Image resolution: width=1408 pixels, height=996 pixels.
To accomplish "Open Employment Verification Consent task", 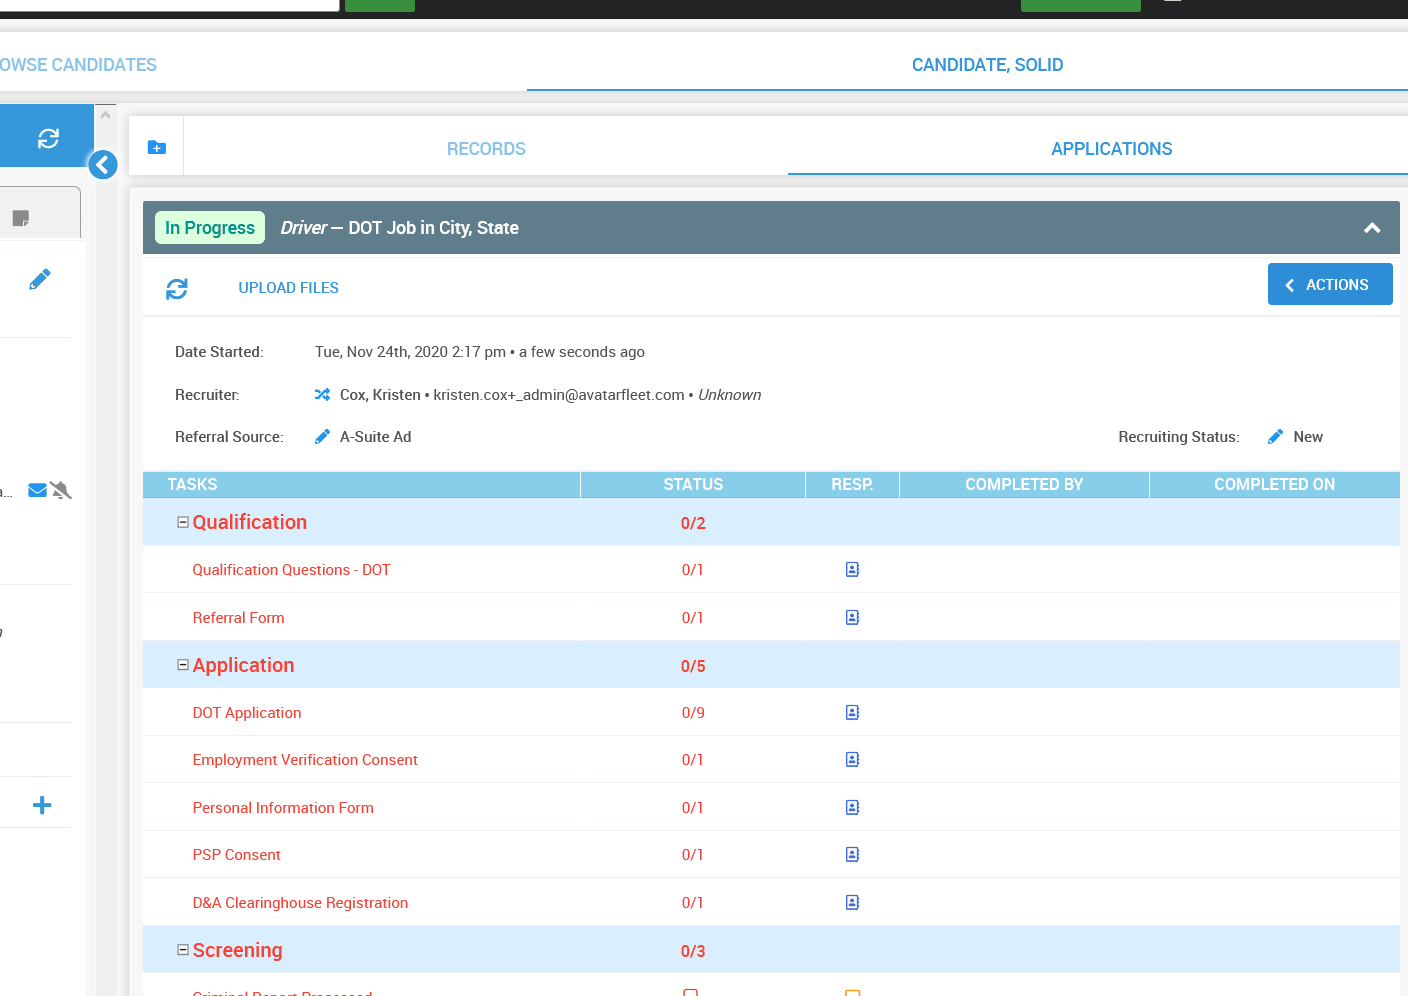I will pyautogui.click(x=305, y=760).
